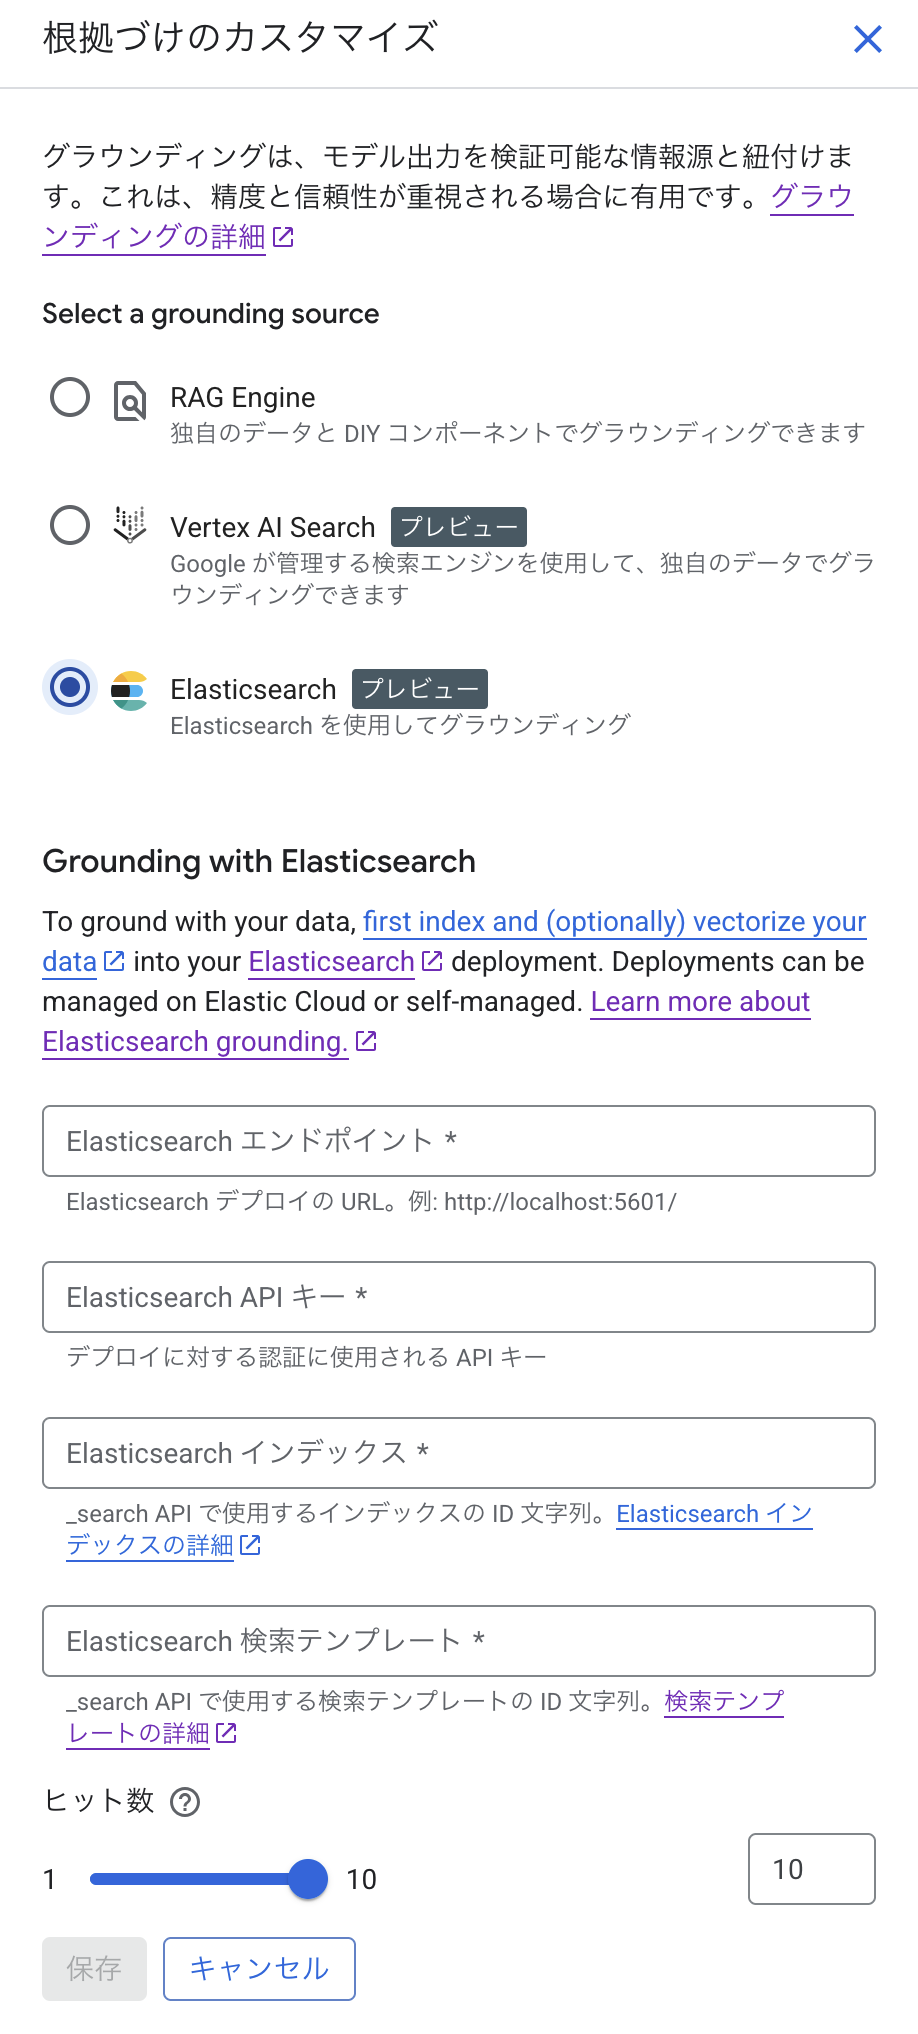The height and width of the screenshot is (2034, 918).
Task: Click the ヒット数 number box showing 10
Action: (x=812, y=1869)
